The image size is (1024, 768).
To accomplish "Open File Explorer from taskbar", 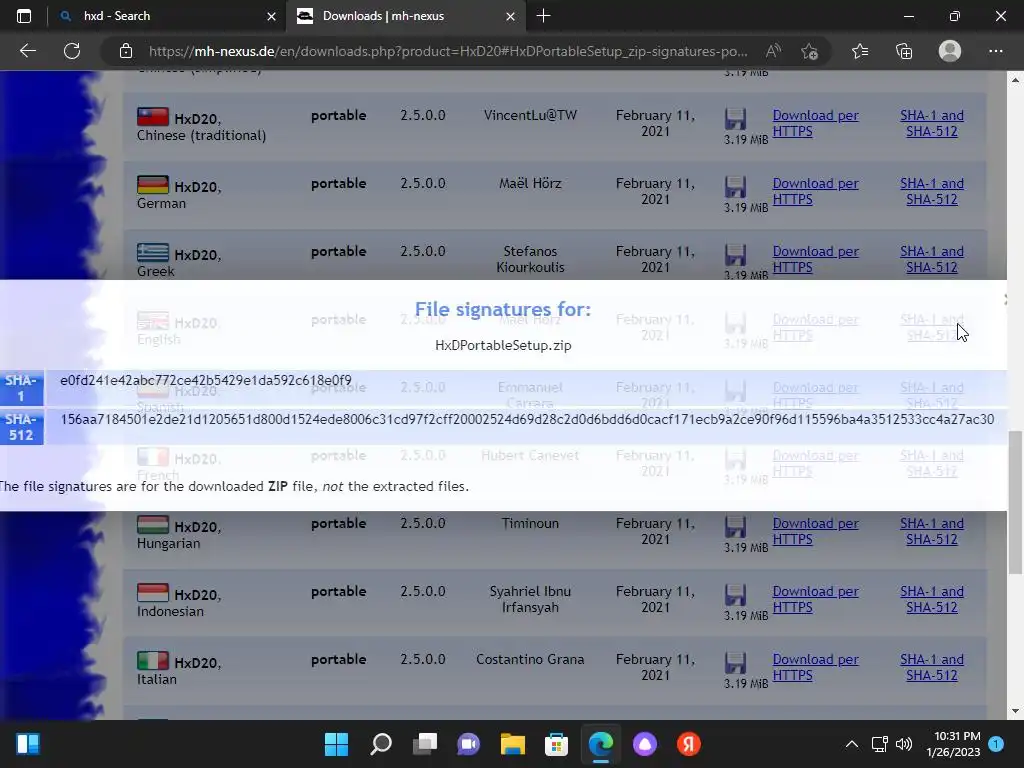I will (x=513, y=744).
